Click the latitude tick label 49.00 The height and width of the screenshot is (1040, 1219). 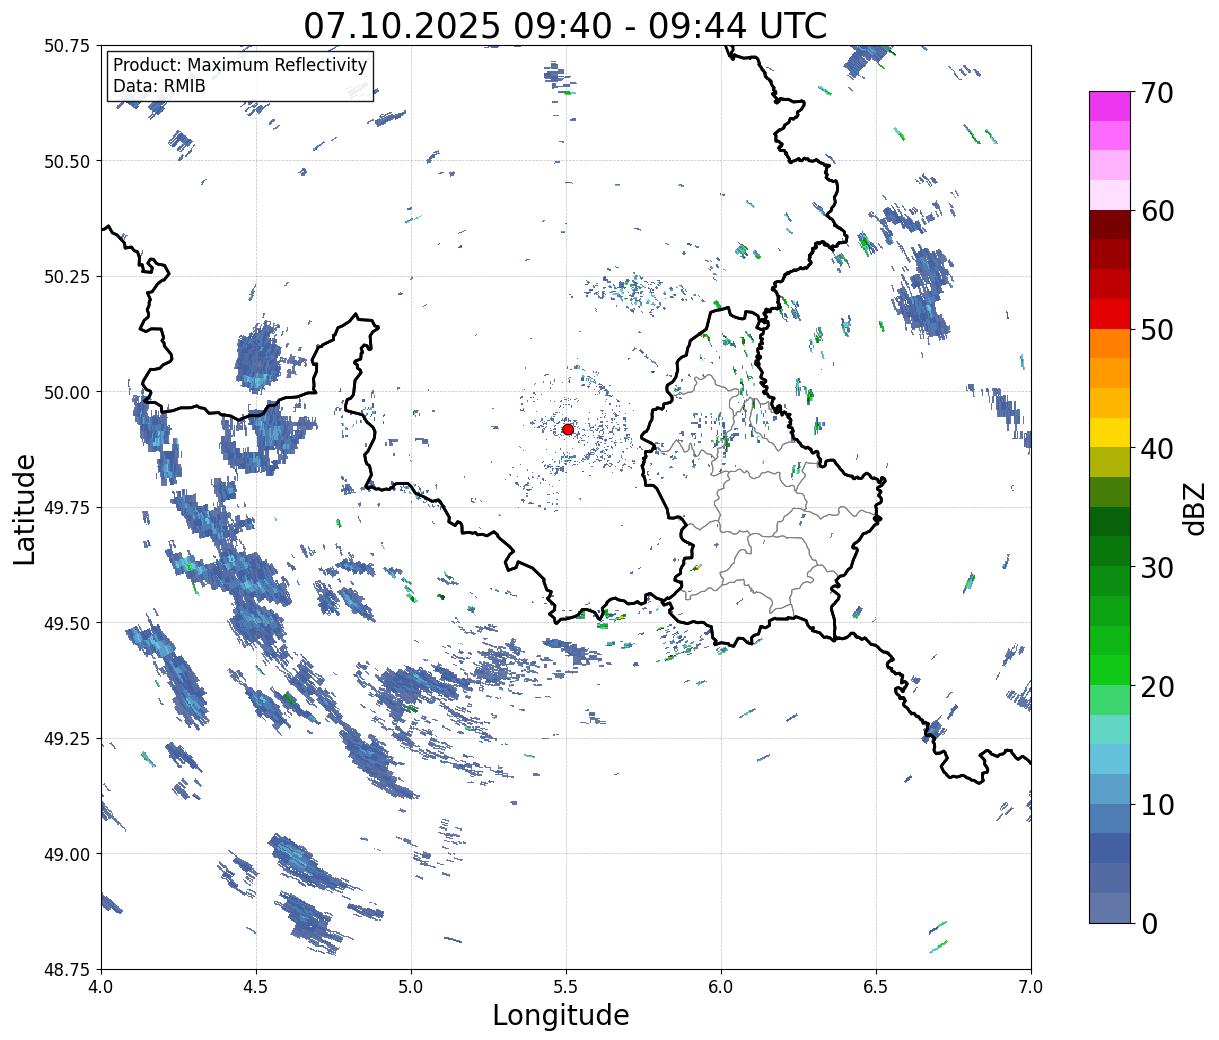(67, 854)
